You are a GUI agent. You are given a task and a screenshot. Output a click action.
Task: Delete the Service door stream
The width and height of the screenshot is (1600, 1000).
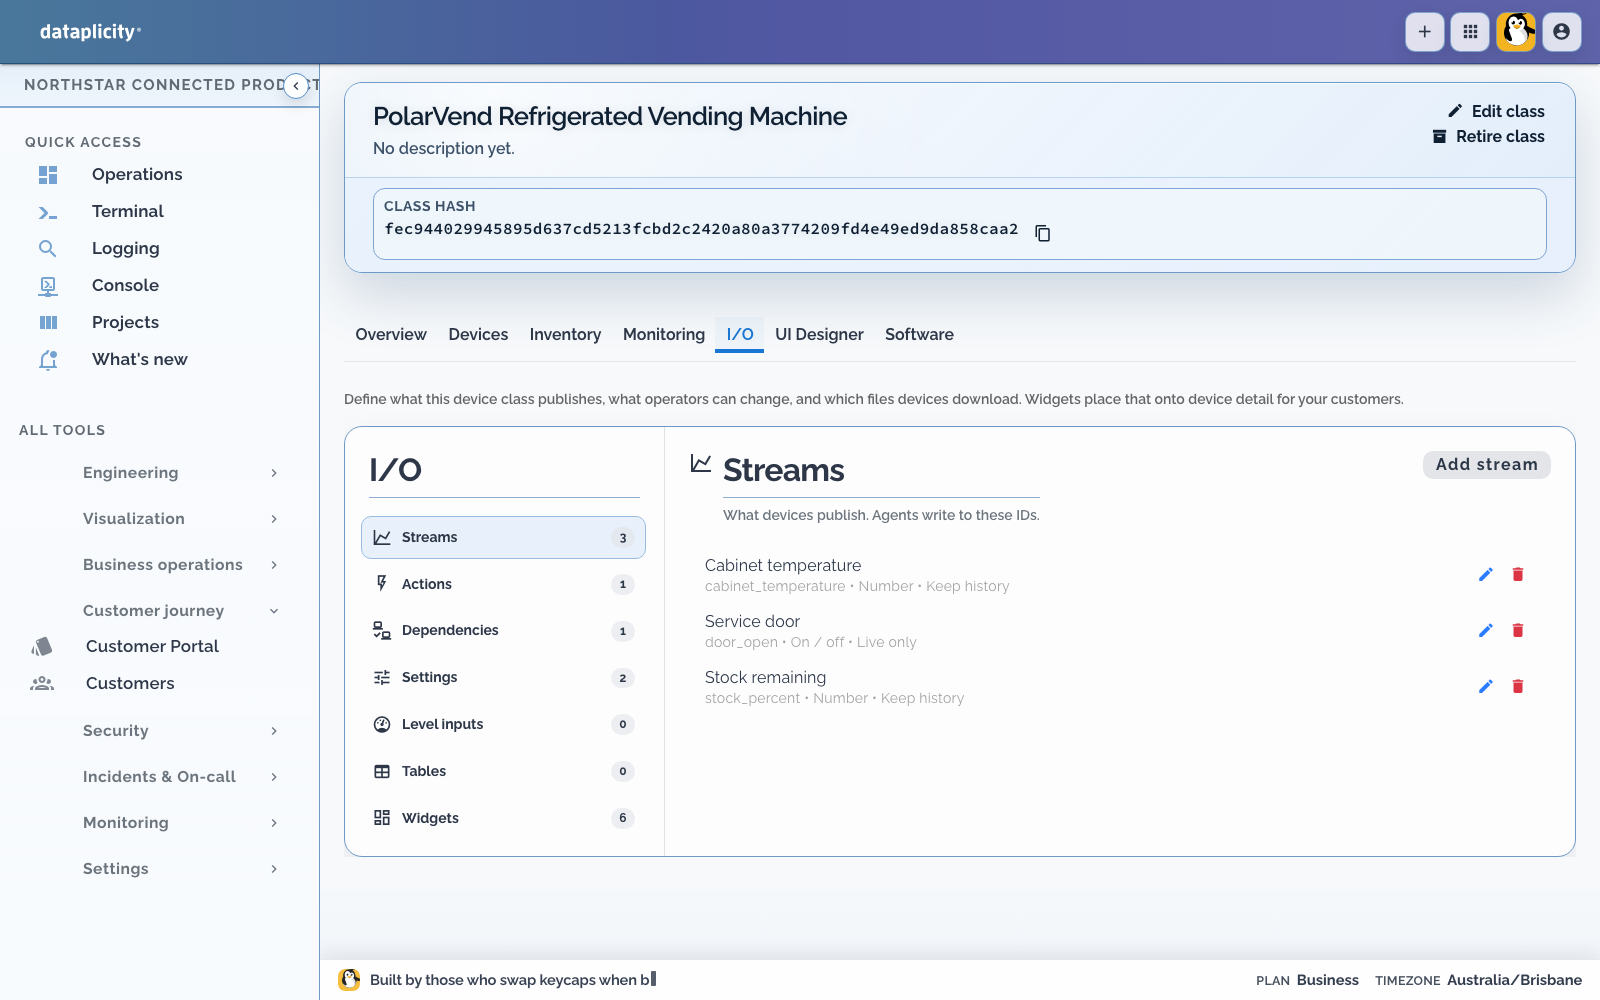click(x=1518, y=630)
